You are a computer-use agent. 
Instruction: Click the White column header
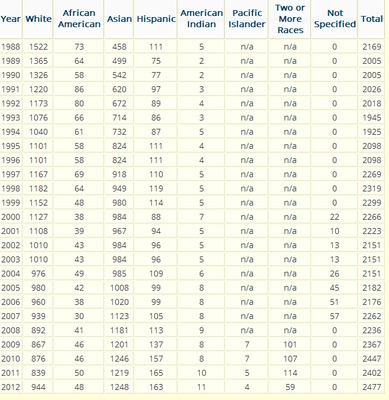point(38,19)
